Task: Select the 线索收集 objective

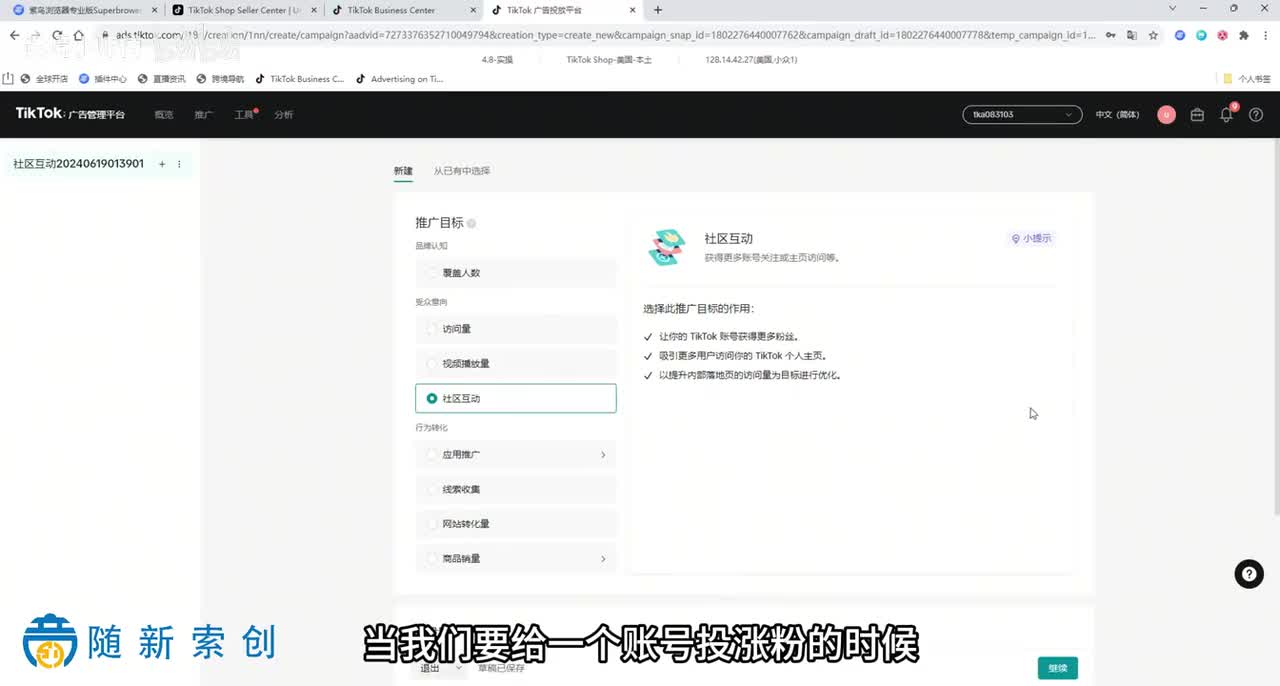Action: click(x=516, y=490)
